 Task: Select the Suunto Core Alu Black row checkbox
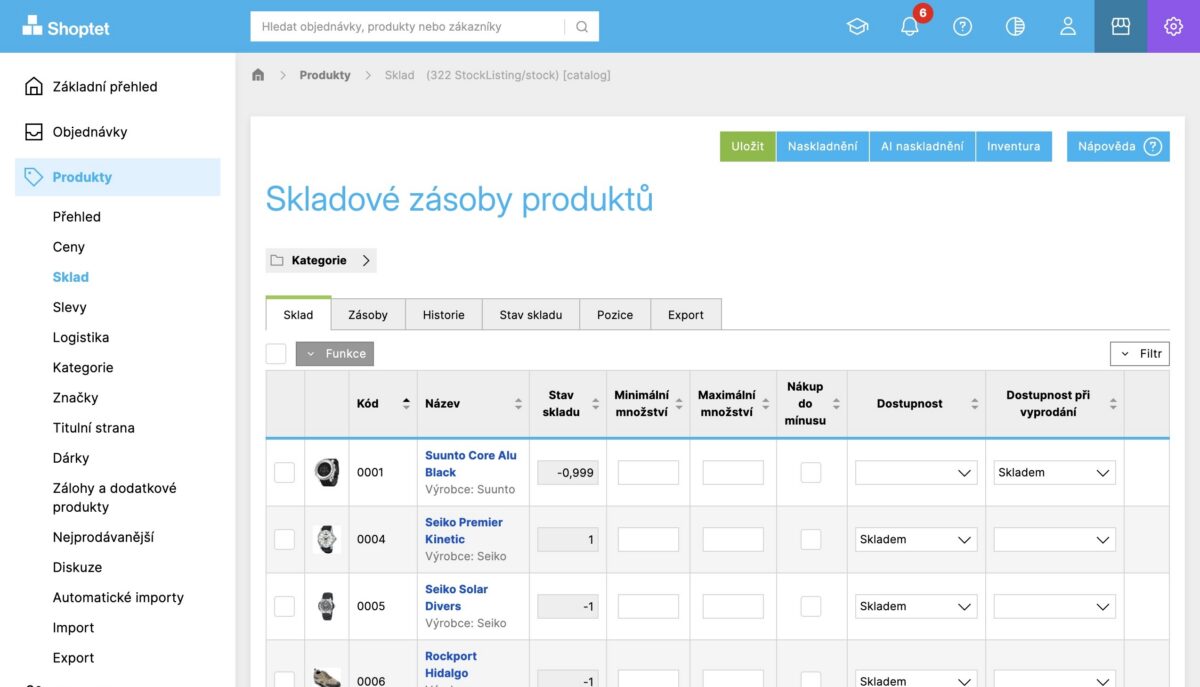285,472
